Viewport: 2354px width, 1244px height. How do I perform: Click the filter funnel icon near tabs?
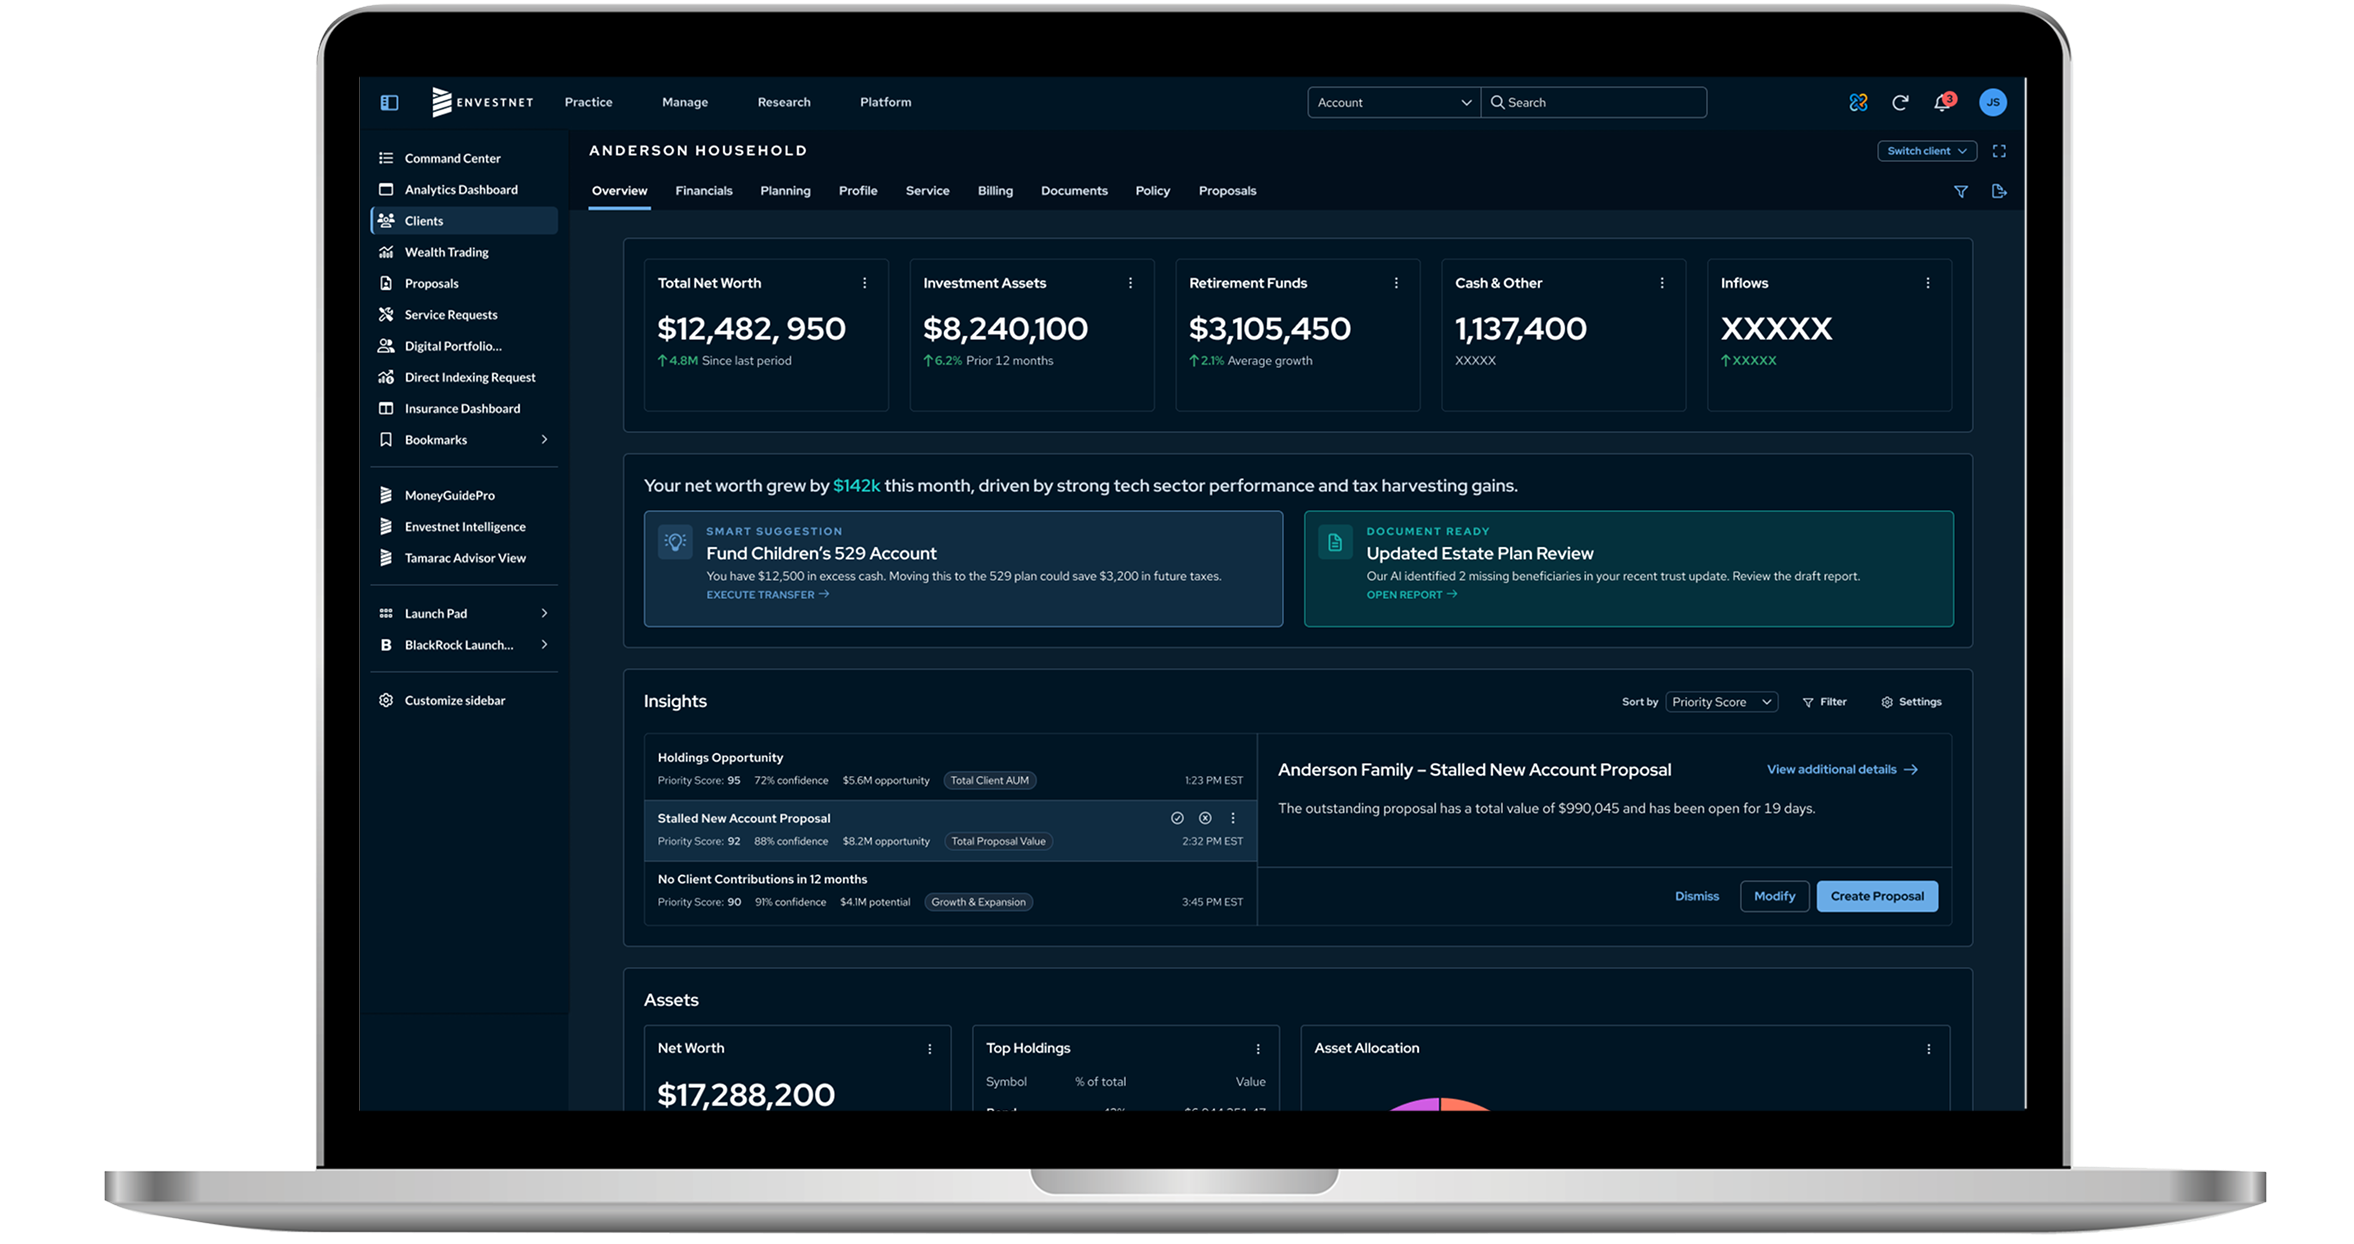coord(1961,191)
